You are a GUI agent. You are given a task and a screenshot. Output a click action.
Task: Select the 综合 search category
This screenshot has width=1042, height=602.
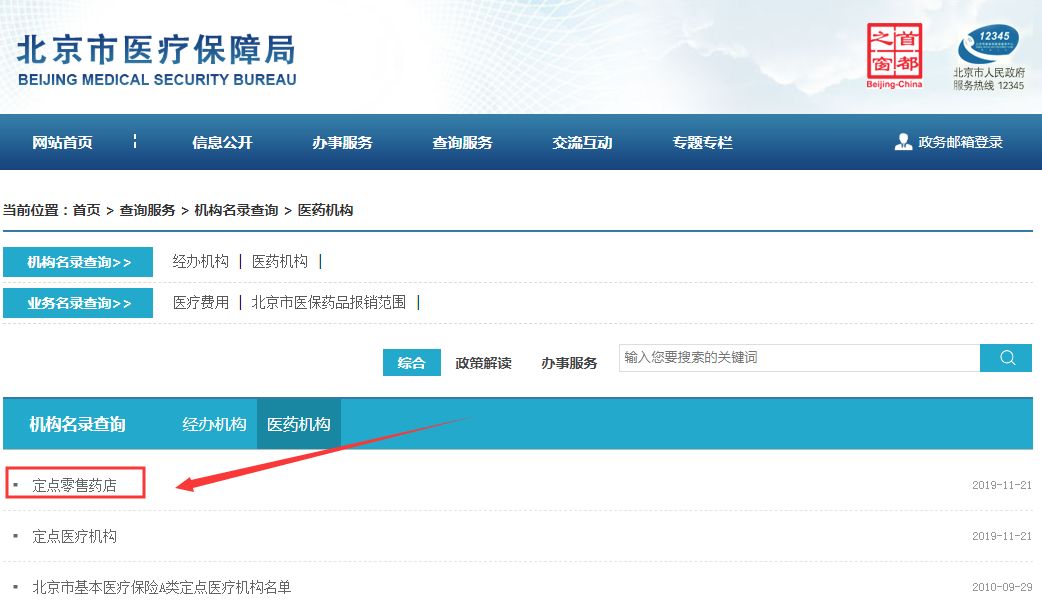pyautogui.click(x=411, y=362)
